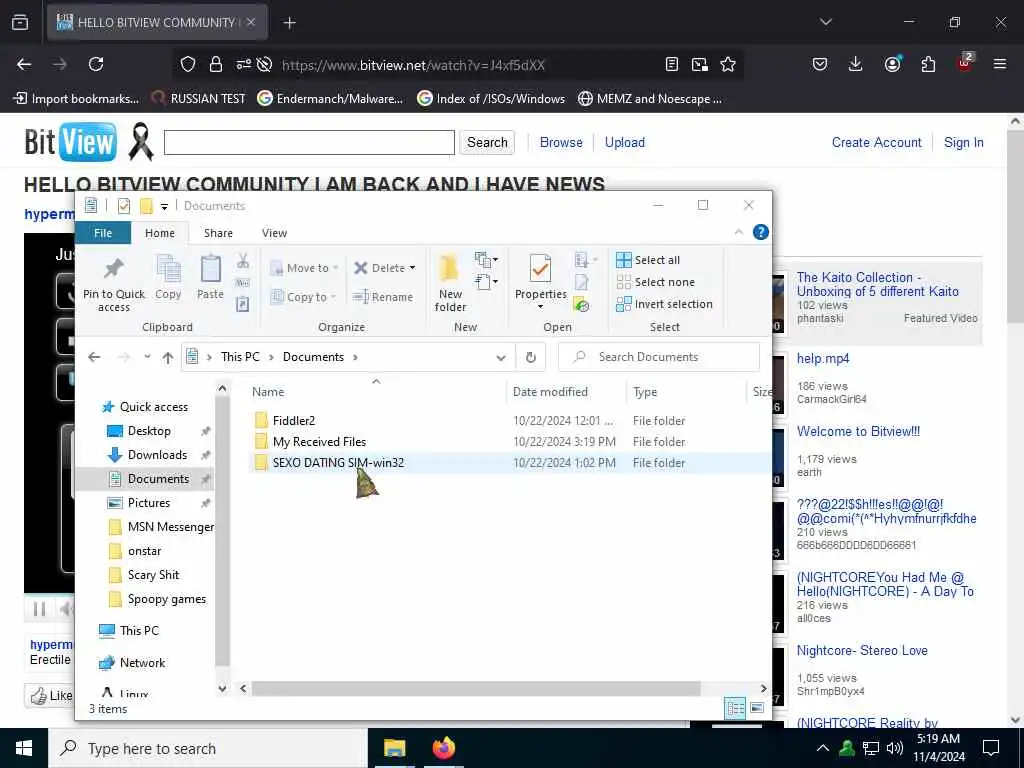
Task: Click the Sign In link
Action: (x=963, y=142)
